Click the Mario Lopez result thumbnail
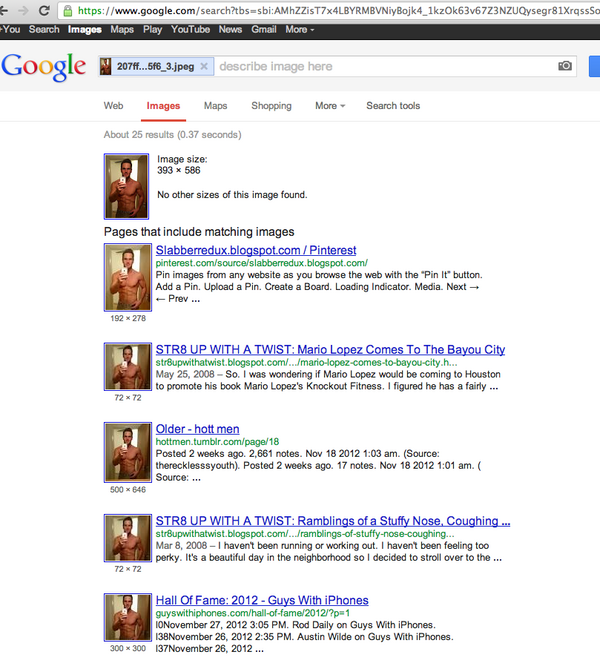 (128, 366)
